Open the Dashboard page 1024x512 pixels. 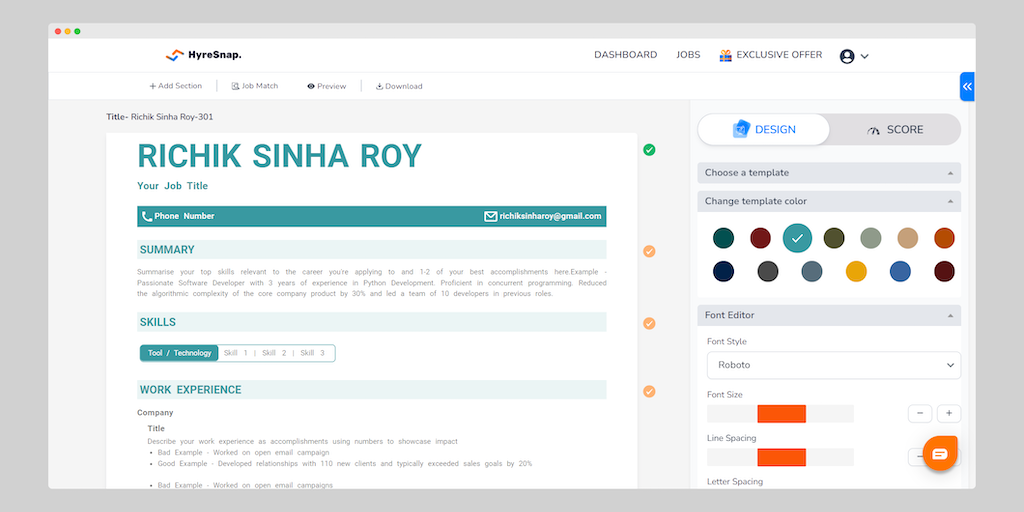pos(626,55)
